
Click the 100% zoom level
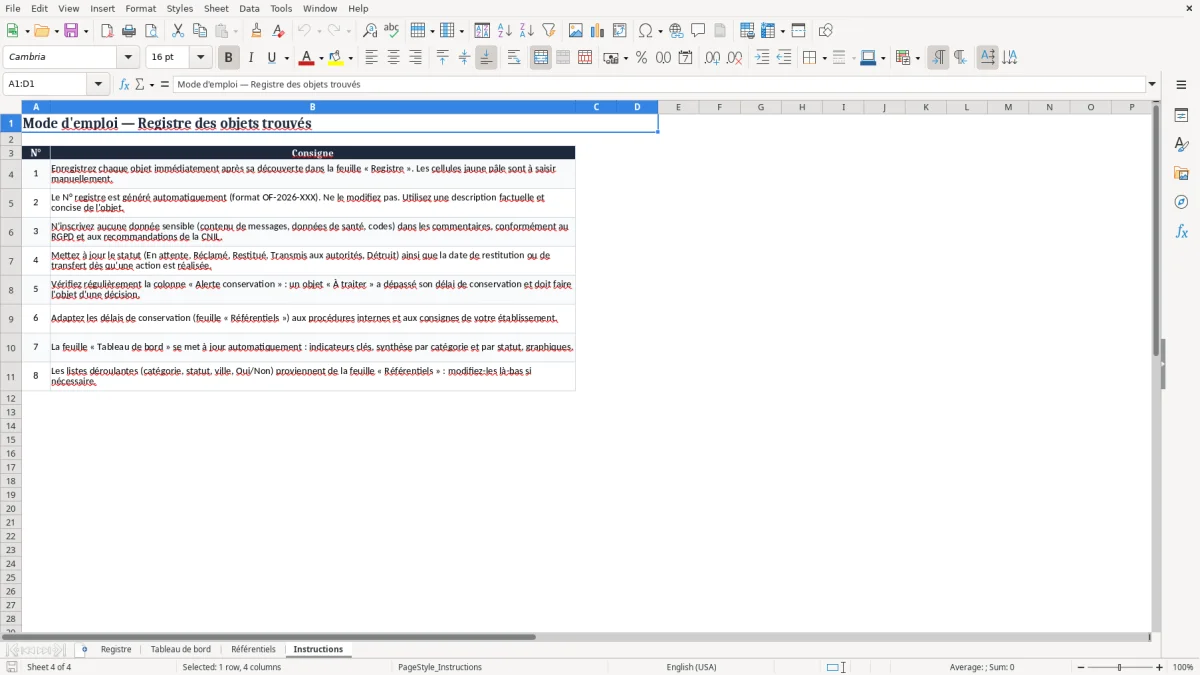1183,667
